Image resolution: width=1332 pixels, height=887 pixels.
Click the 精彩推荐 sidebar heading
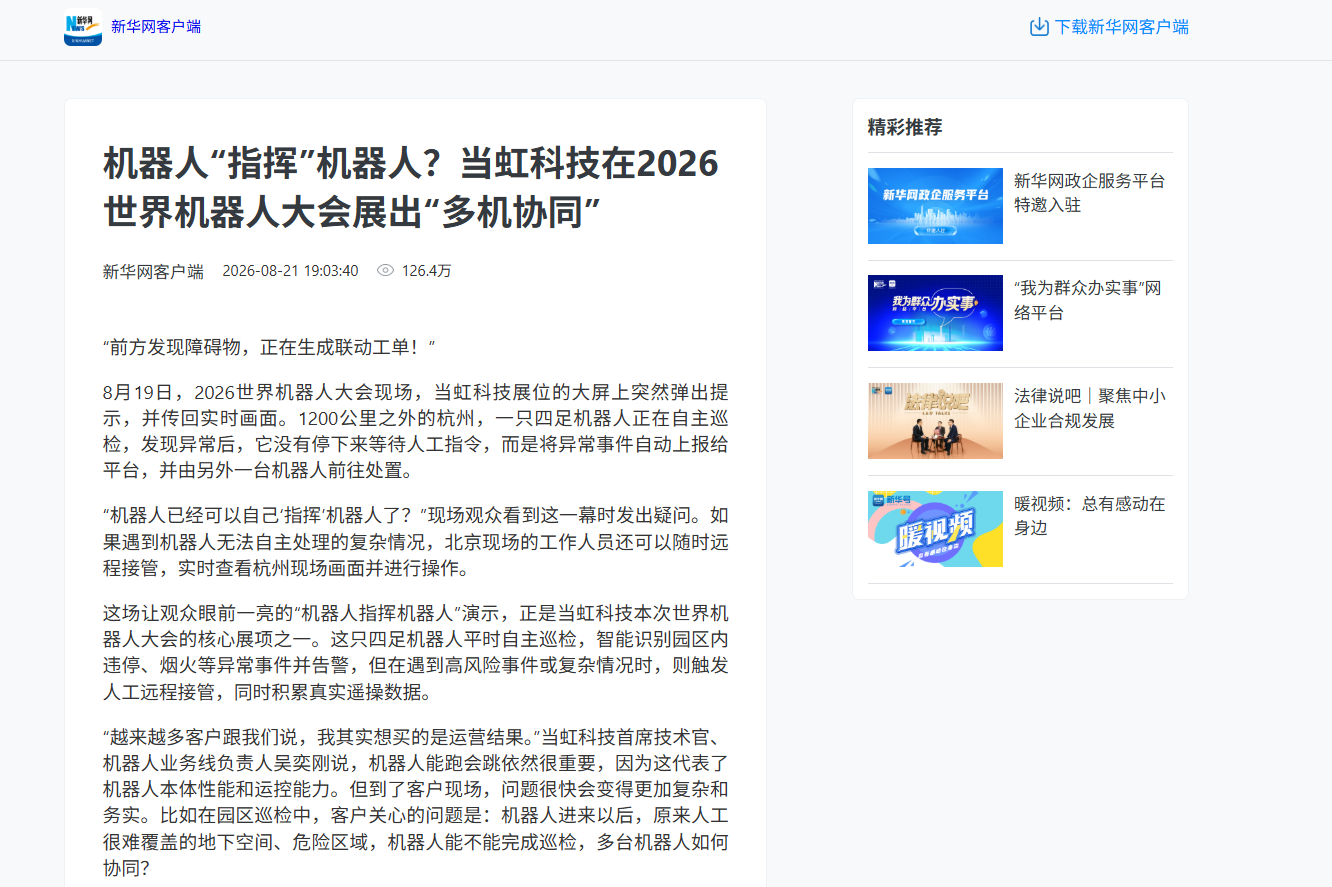905,127
